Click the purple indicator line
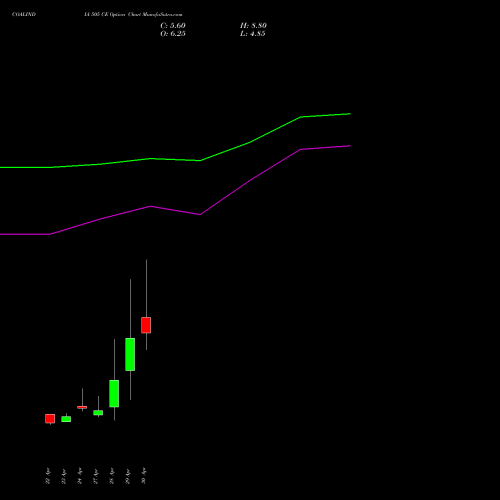Screen dimensions: 500x500 (200, 214)
